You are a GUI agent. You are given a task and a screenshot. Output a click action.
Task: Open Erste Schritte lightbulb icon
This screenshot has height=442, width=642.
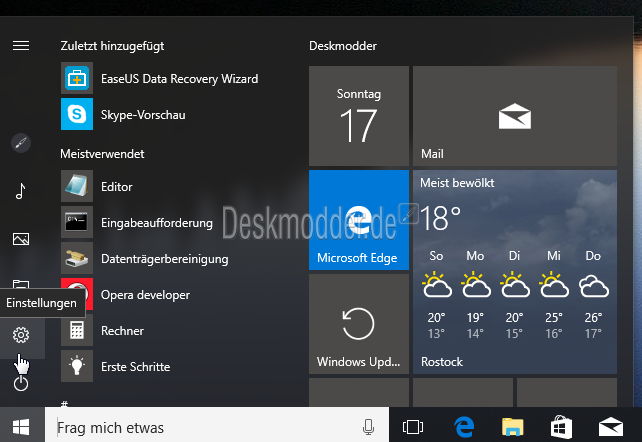(x=77, y=366)
